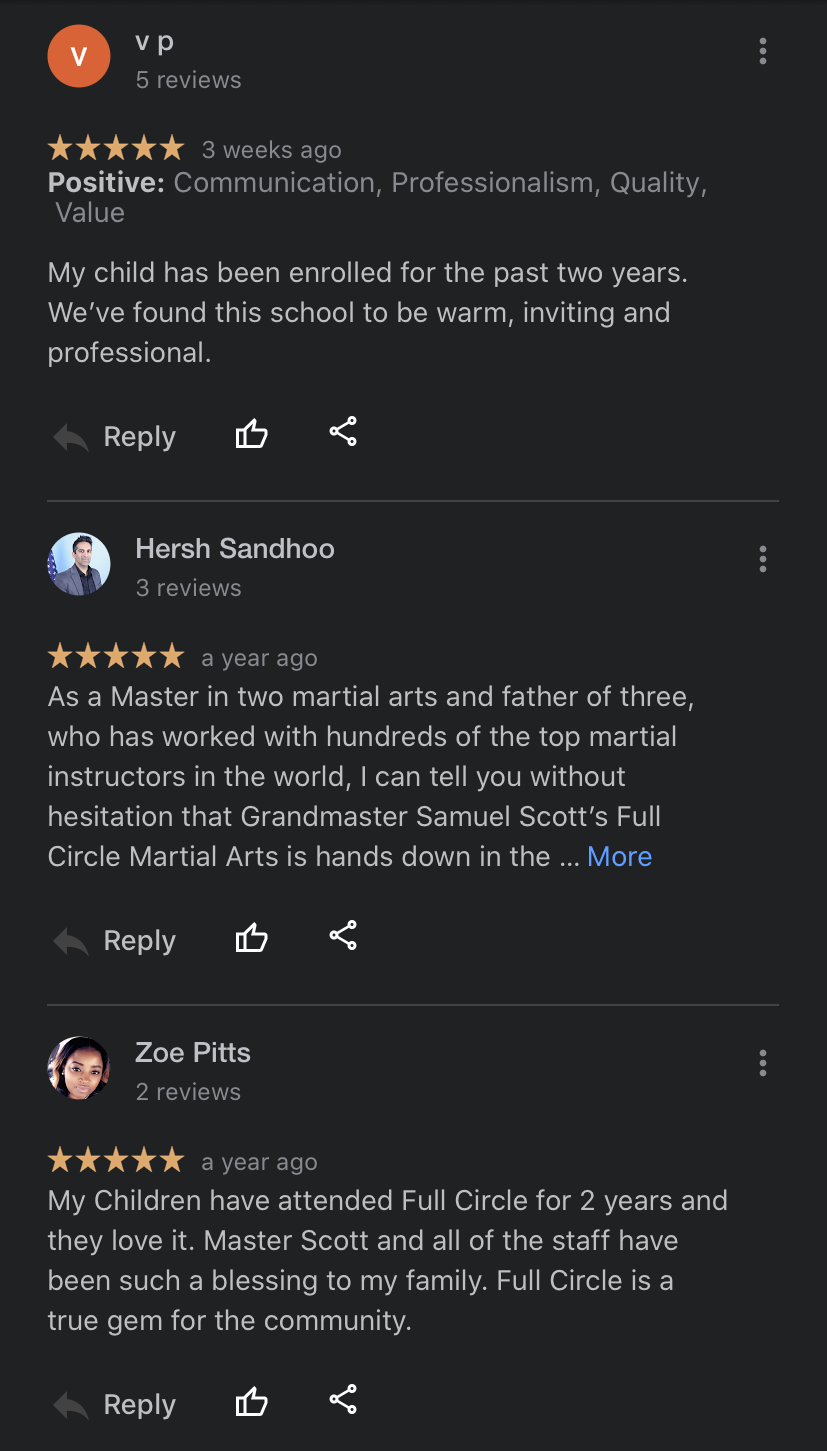The width and height of the screenshot is (827, 1451).
Task: Click five-star rating on Zoe Pitts' review
Action: click(x=116, y=1161)
